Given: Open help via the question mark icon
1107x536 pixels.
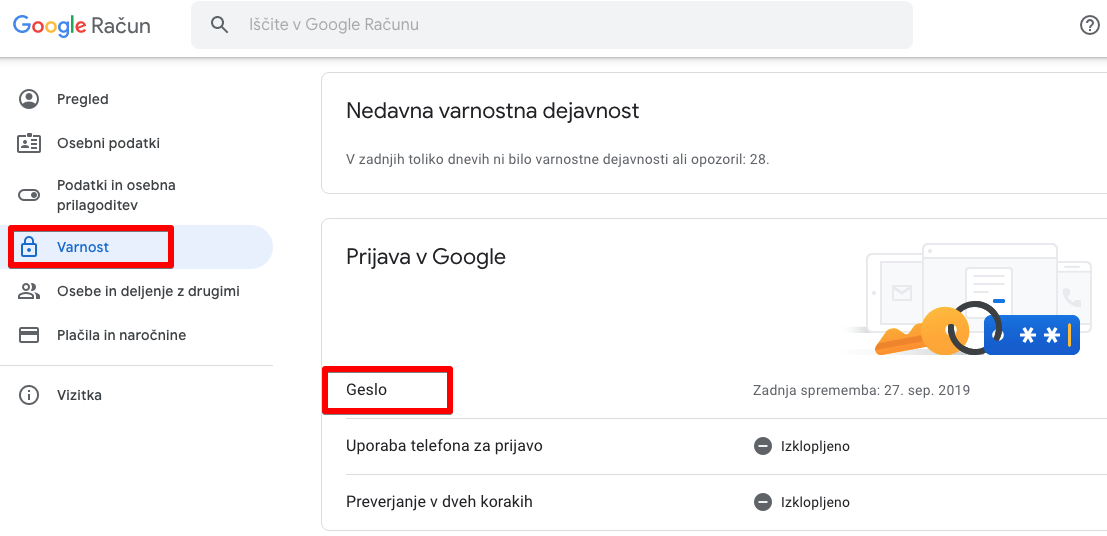Looking at the screenshot, I should tap(1090, 25).
